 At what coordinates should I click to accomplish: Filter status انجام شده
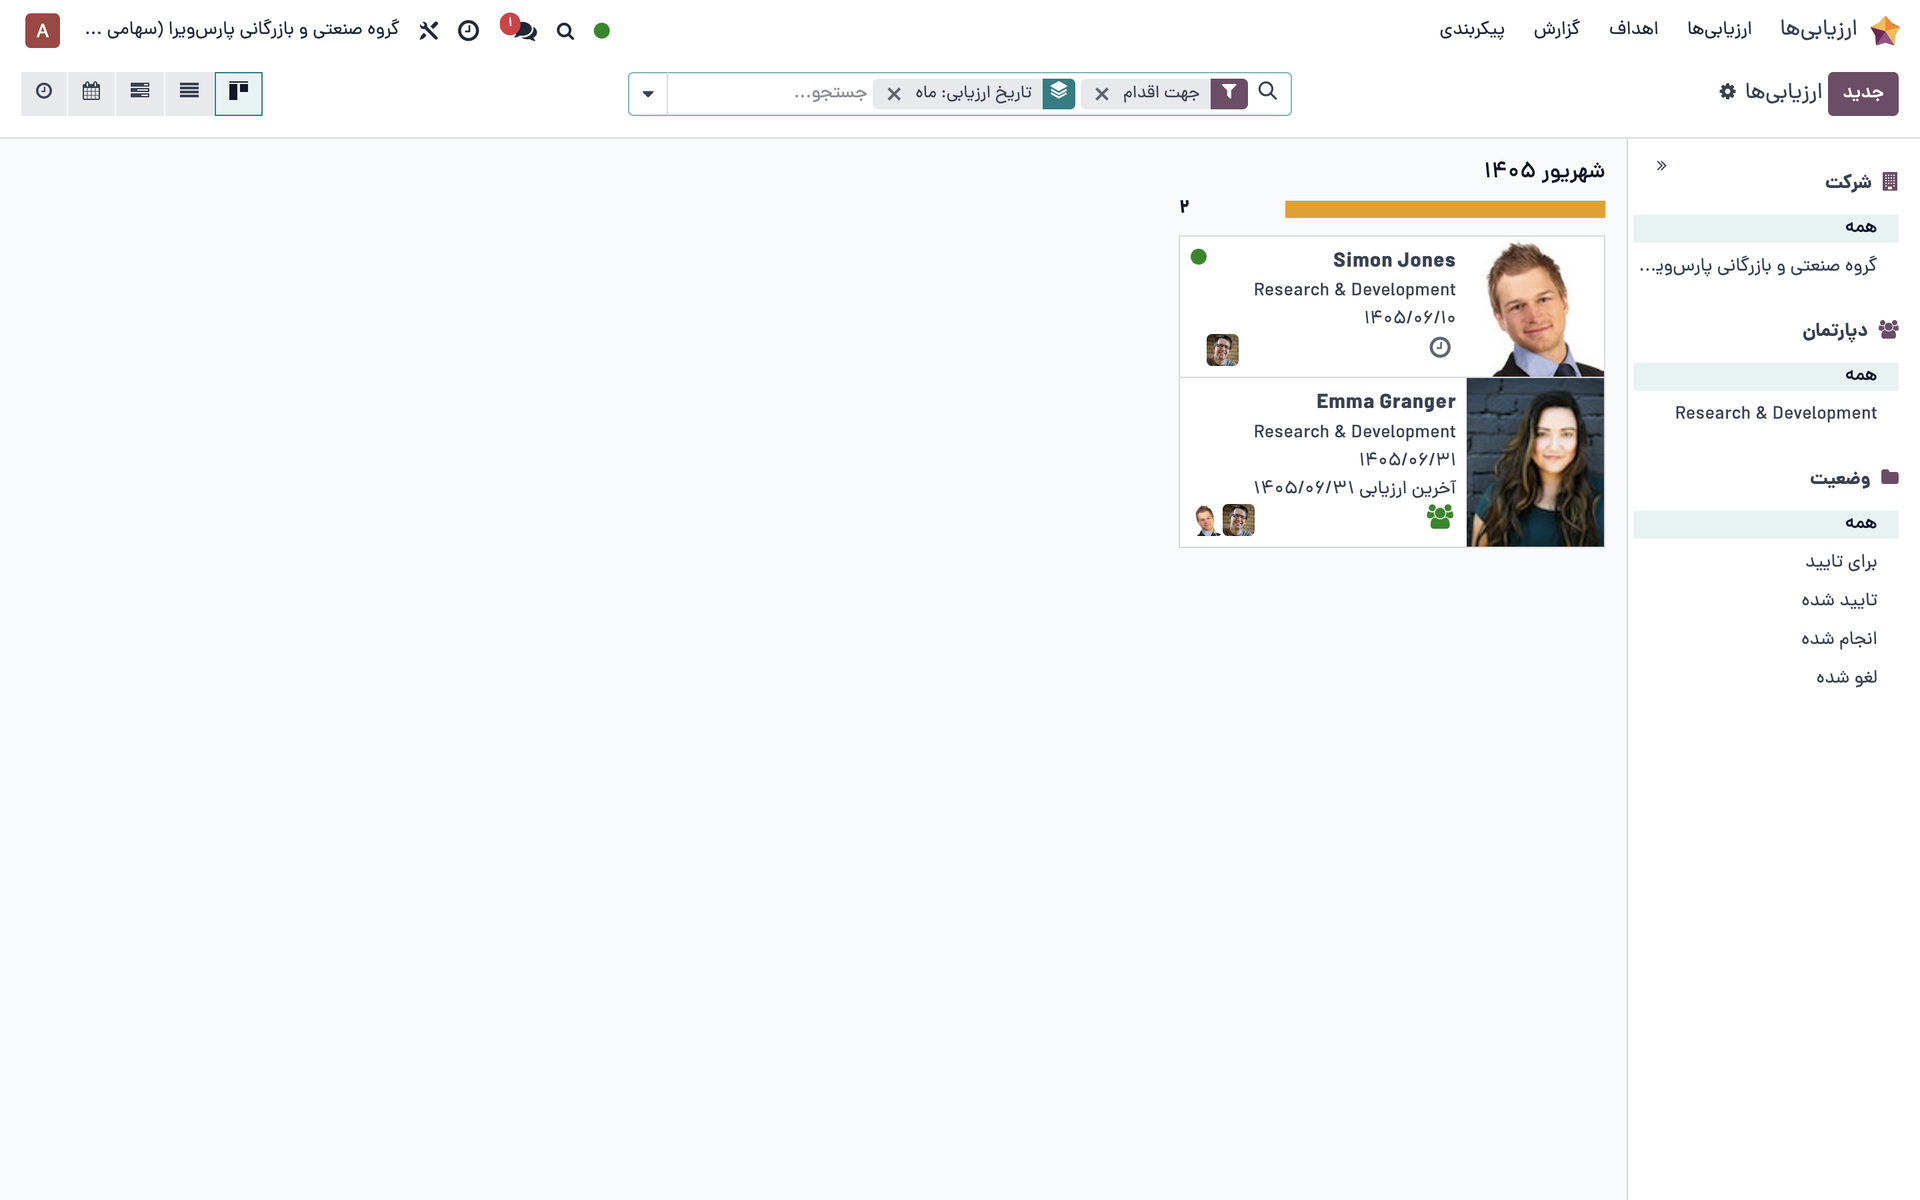pos(1839,638)
